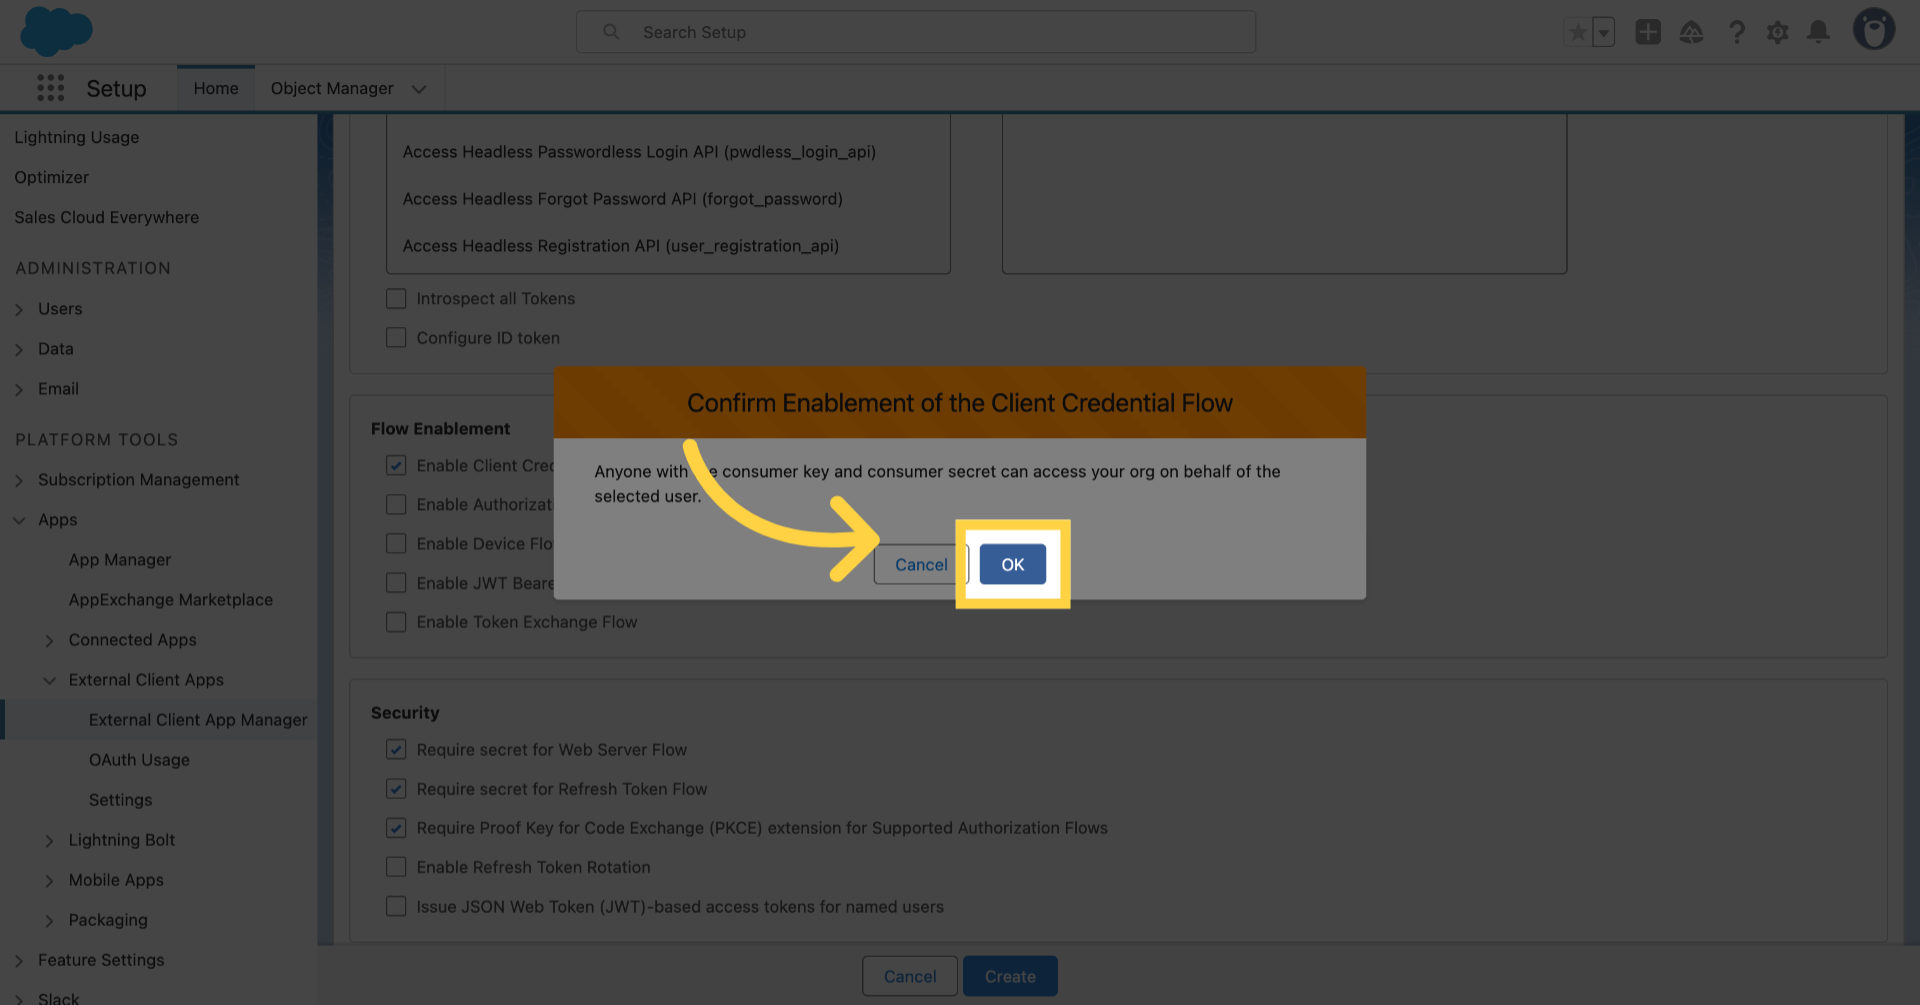The image size is (1920, 1005).
Task: Open the Object Manager tab
Action: click(x=332, y=88)
